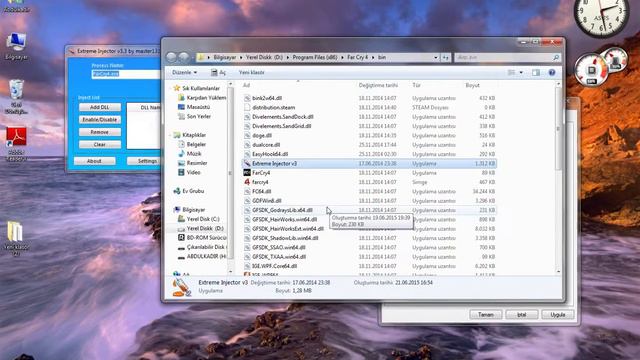Image resolution: width=640 pixels, height=360 pixels.
Task: Click Yeni klasör in the toolbar
Action: (251, 72)
